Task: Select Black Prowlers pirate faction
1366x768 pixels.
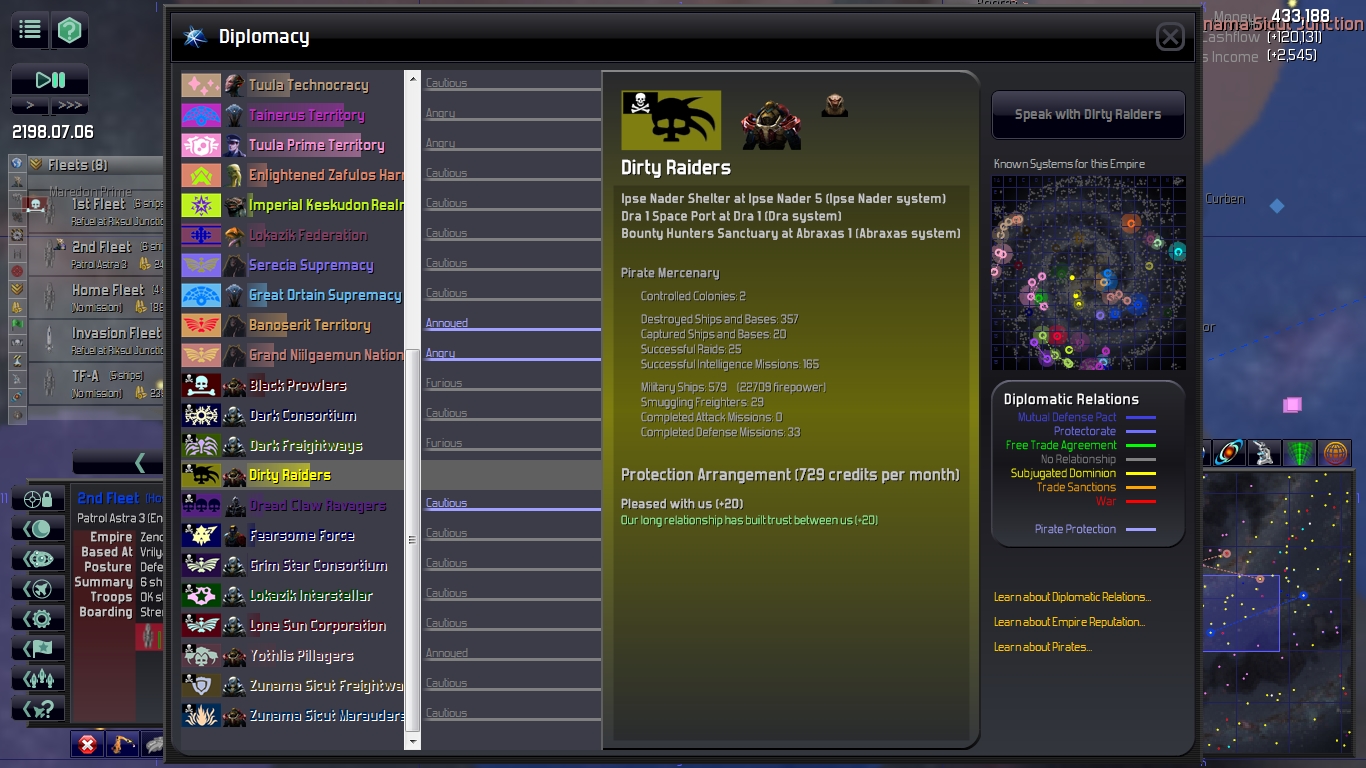Action: click(x=292, y=385)
